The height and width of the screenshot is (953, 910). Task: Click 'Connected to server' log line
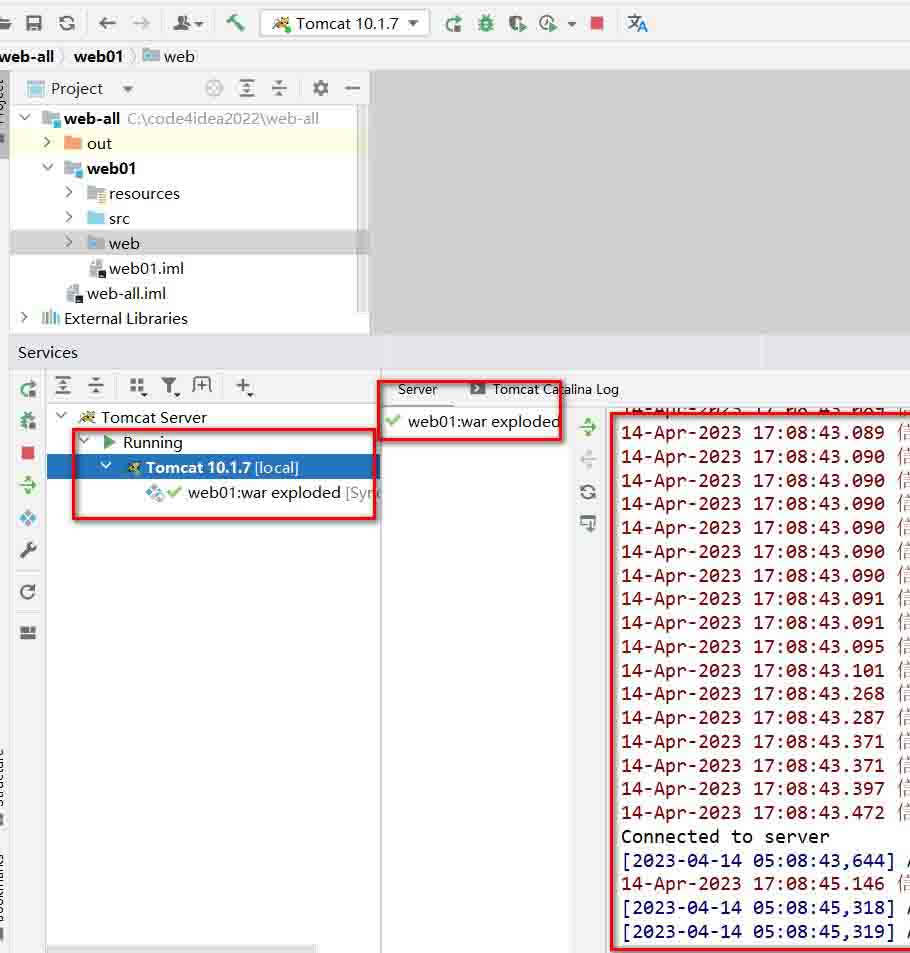[725, 837]
